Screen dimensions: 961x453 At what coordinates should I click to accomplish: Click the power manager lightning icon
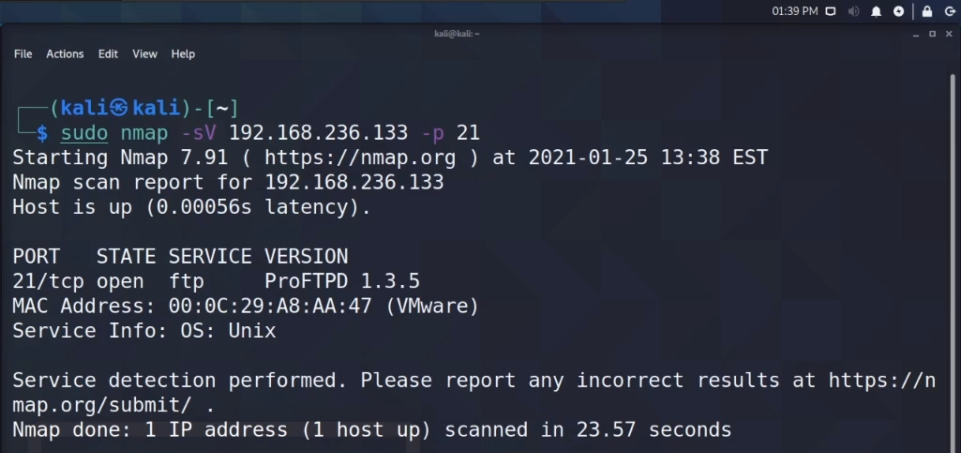tap(899, 11)
